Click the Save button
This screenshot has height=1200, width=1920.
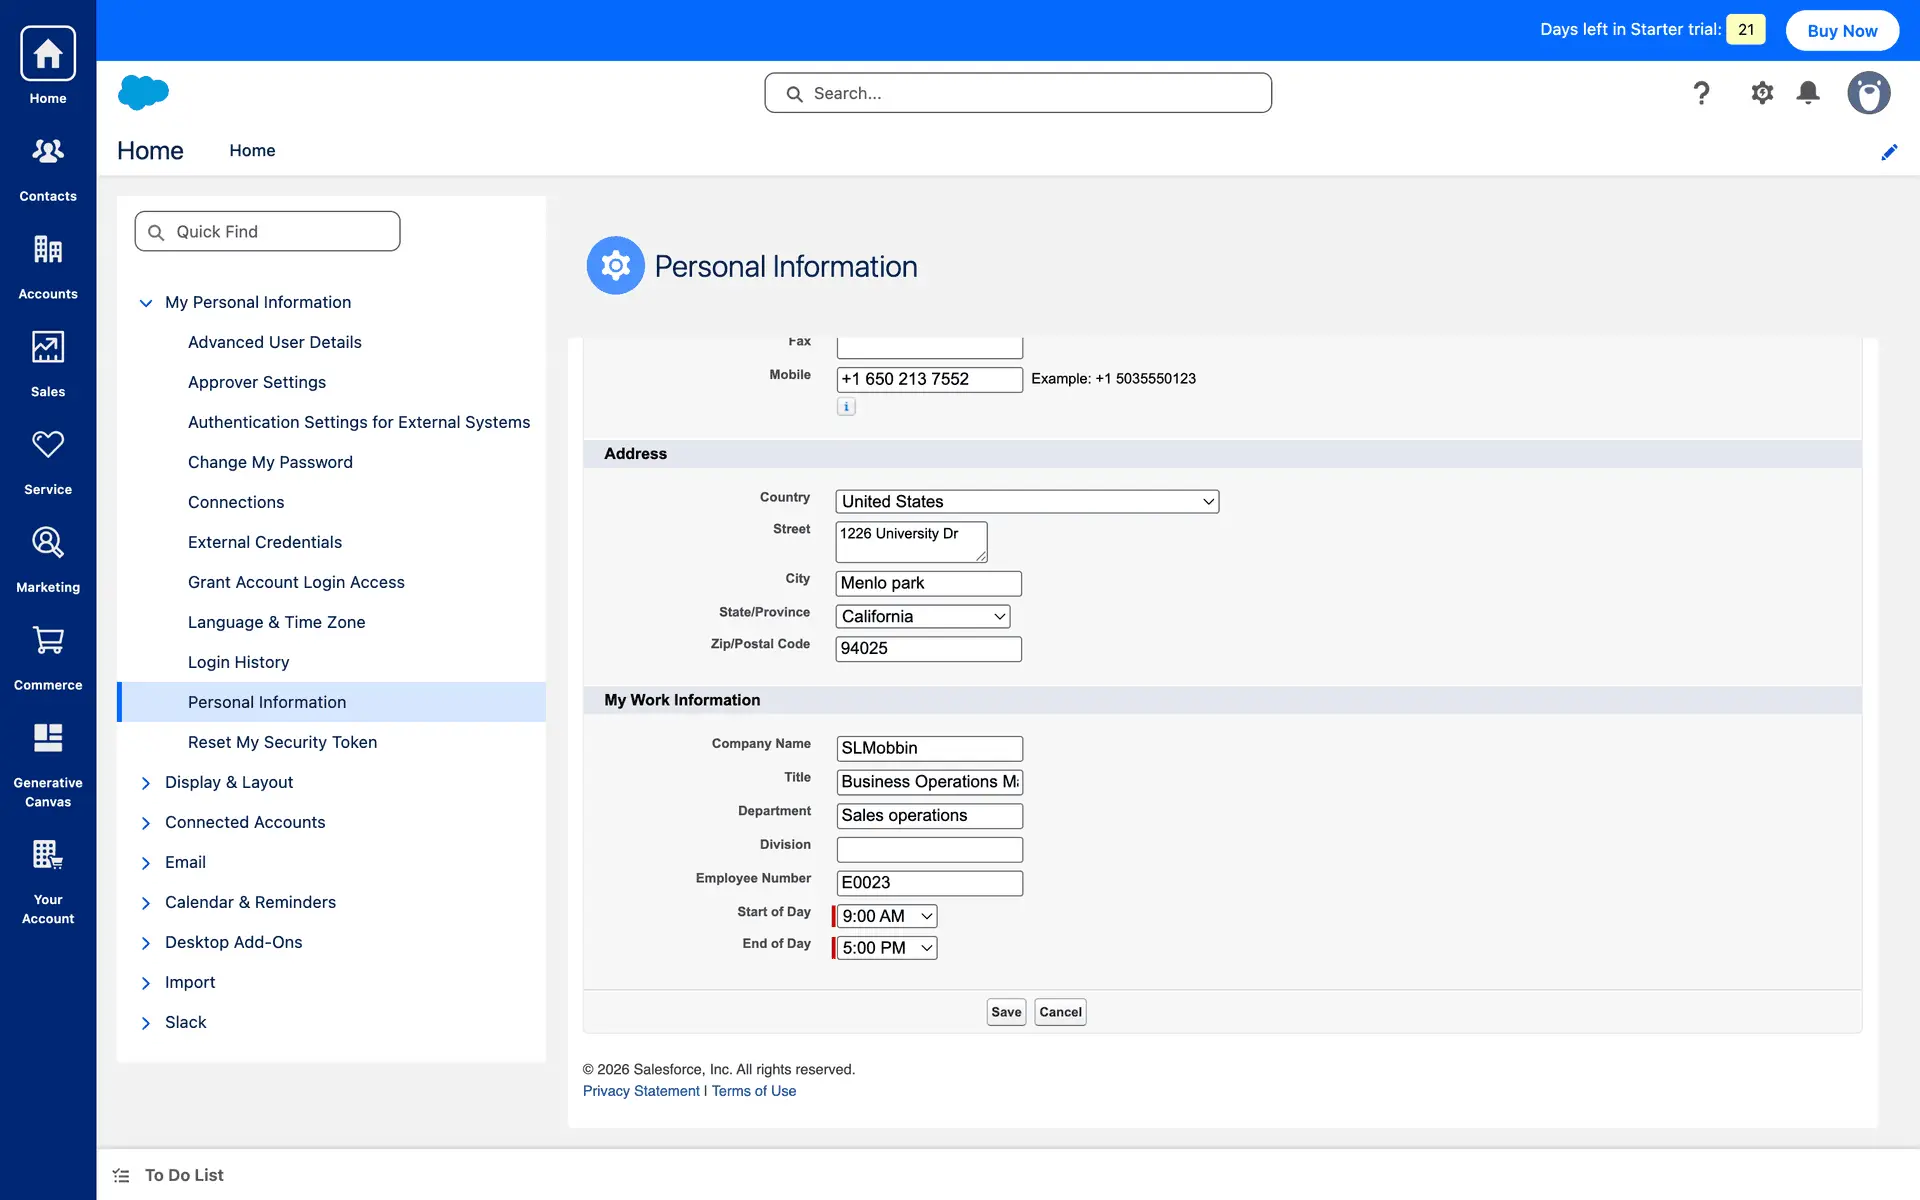click(x=1005, y=1012)
